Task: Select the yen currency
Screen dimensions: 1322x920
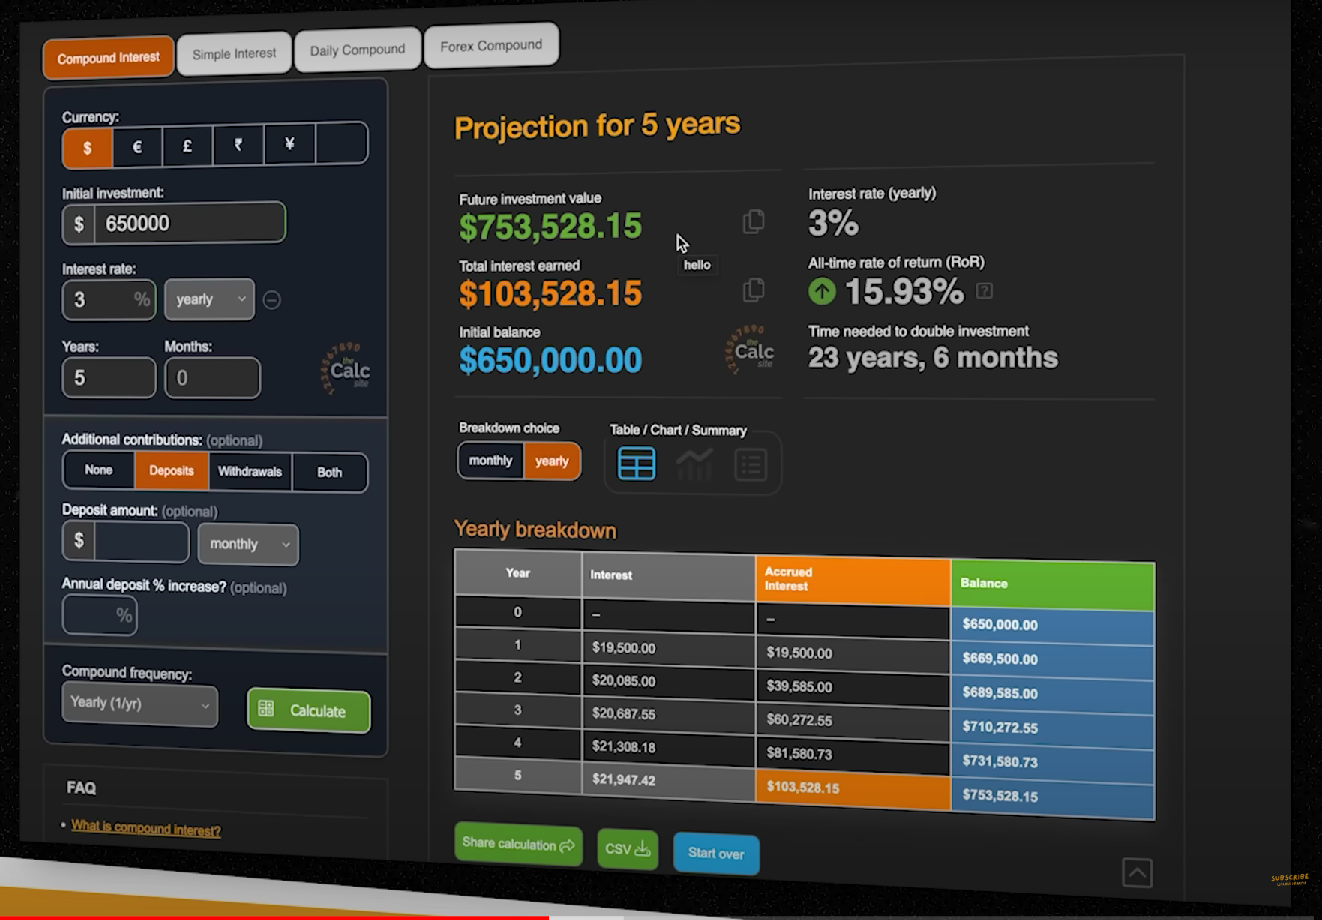Action: click(289, 144)
